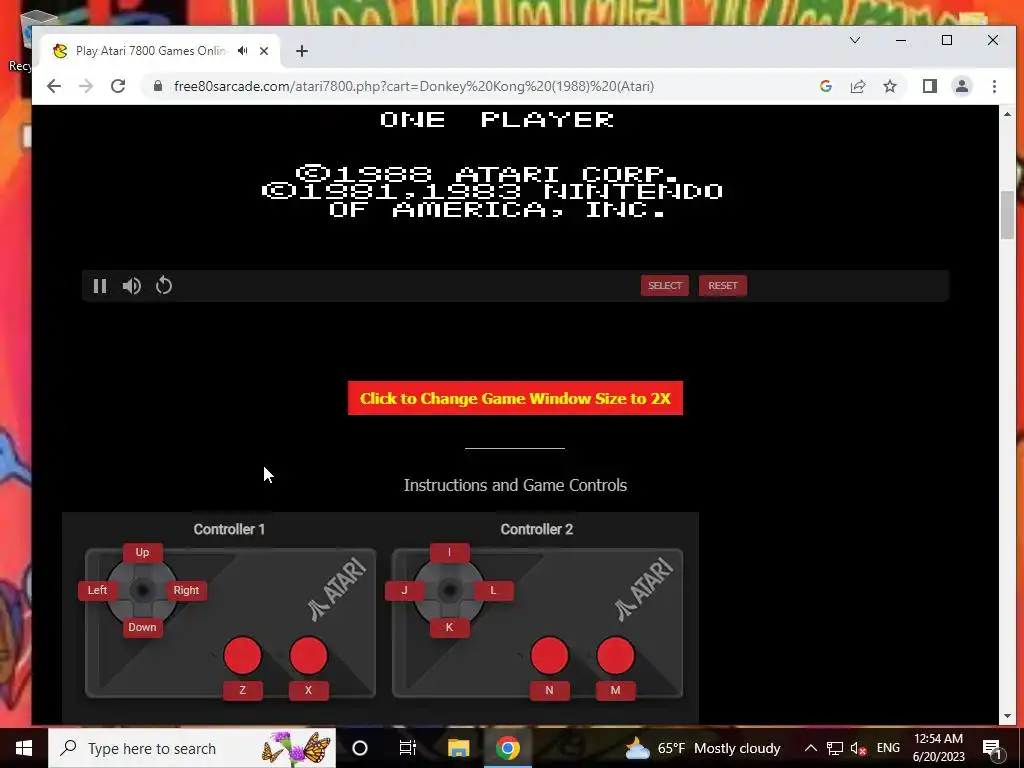Click the red fire button above M

point(615,656)
